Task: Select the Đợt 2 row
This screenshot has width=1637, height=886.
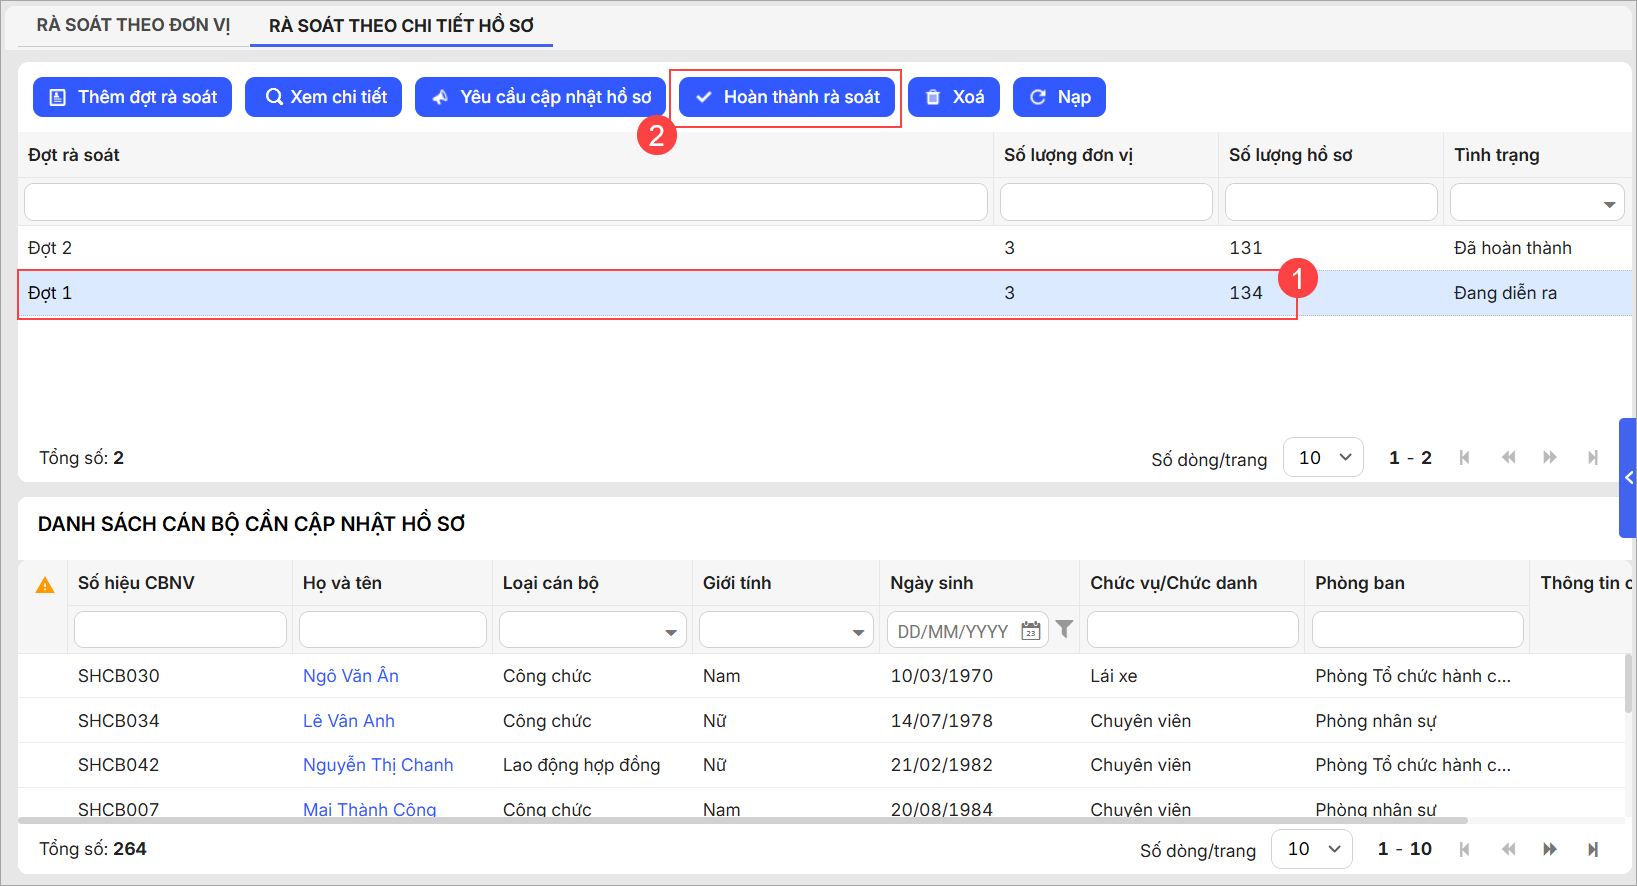Action: (500, 248)
